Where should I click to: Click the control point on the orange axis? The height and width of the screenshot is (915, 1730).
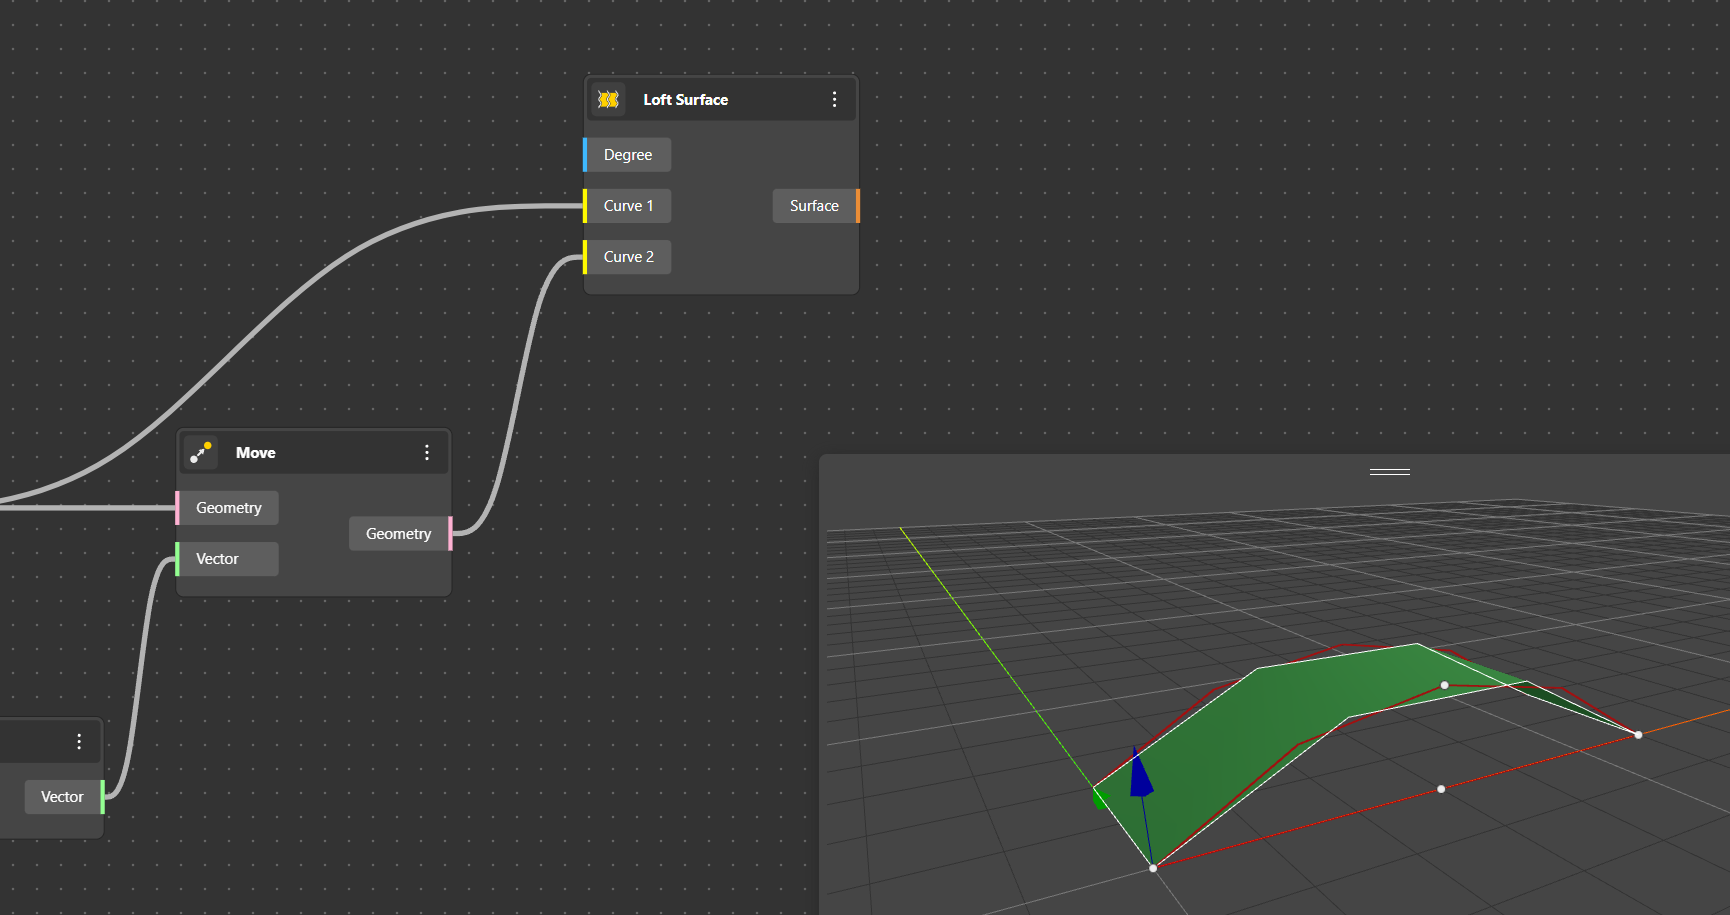[x=1638, y=735]
